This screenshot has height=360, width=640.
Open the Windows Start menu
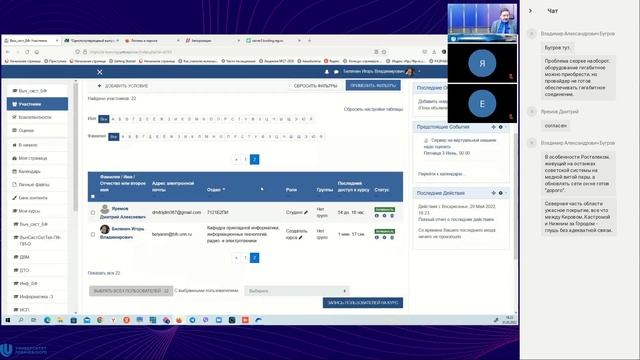coord(7,320)
